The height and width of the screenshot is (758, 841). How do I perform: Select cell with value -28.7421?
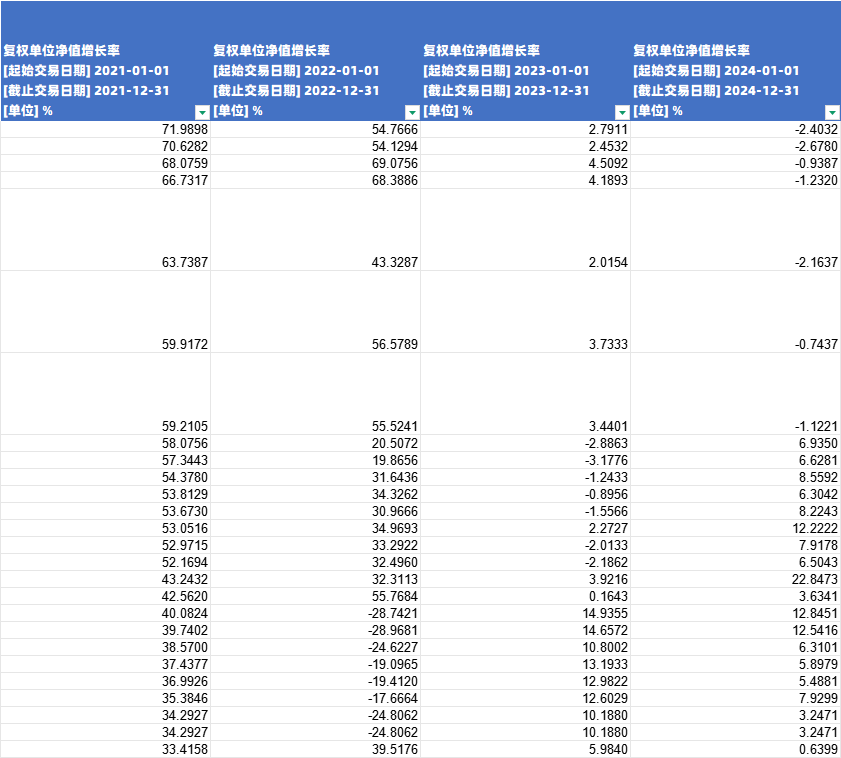[315, 613]
